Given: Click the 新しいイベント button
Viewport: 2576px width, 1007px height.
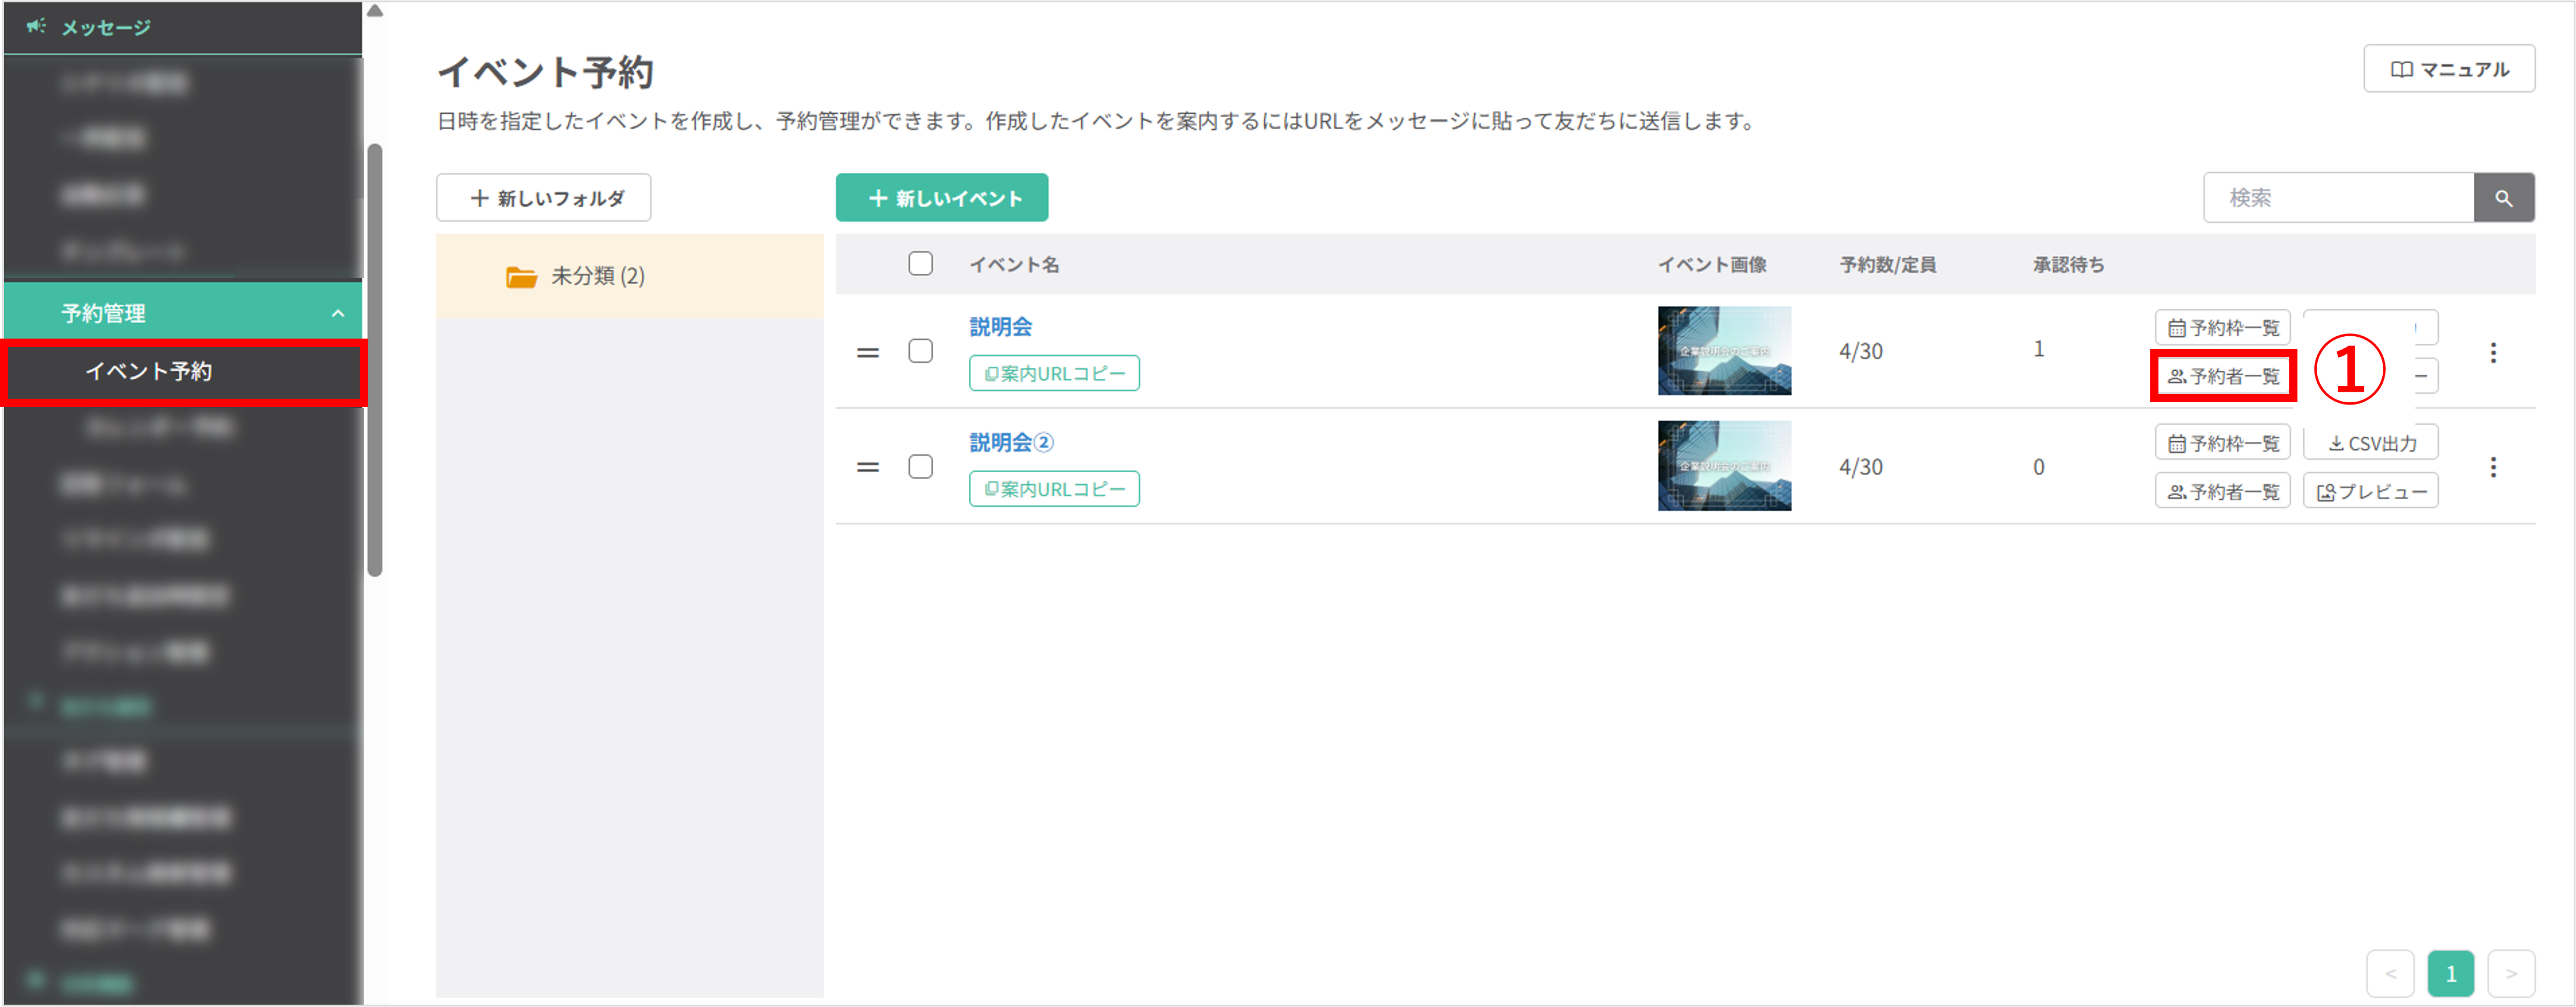Looking at the screenshot, I should 942,198.
